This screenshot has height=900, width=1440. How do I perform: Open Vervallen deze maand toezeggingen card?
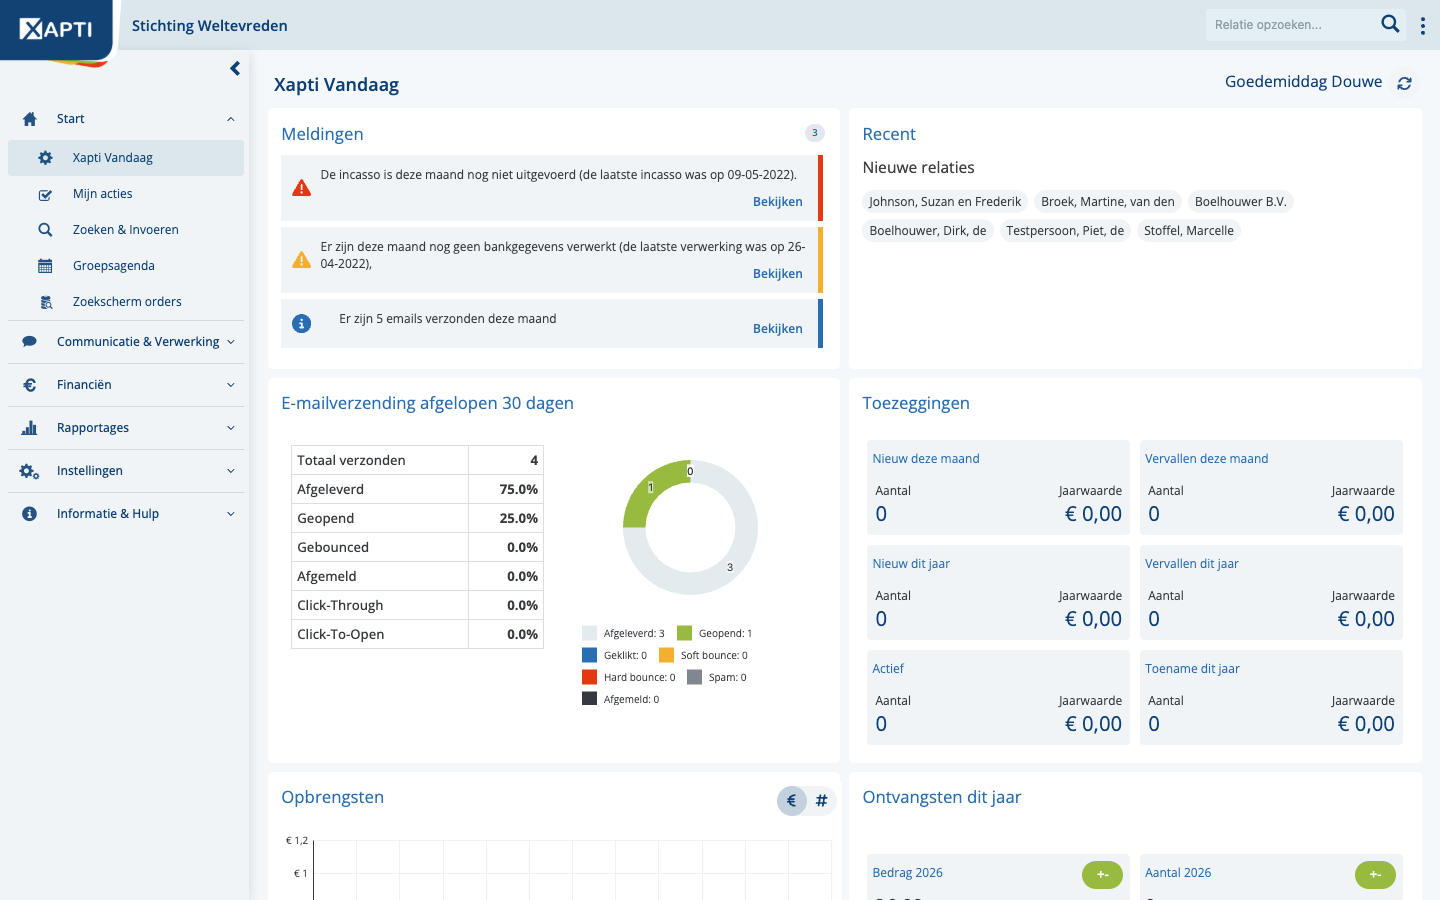click(1271, 488)
